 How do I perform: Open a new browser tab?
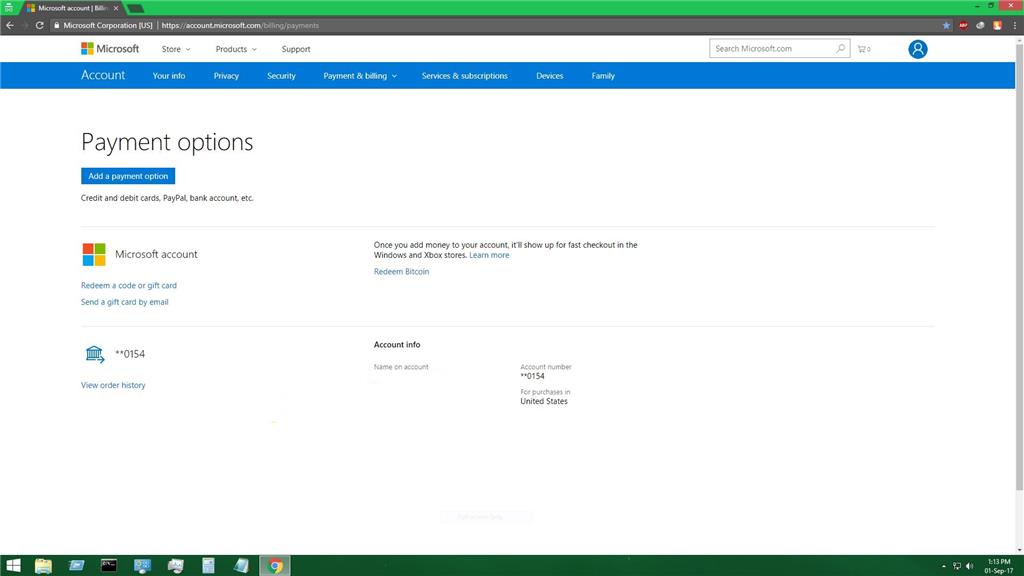coord(135,8)
